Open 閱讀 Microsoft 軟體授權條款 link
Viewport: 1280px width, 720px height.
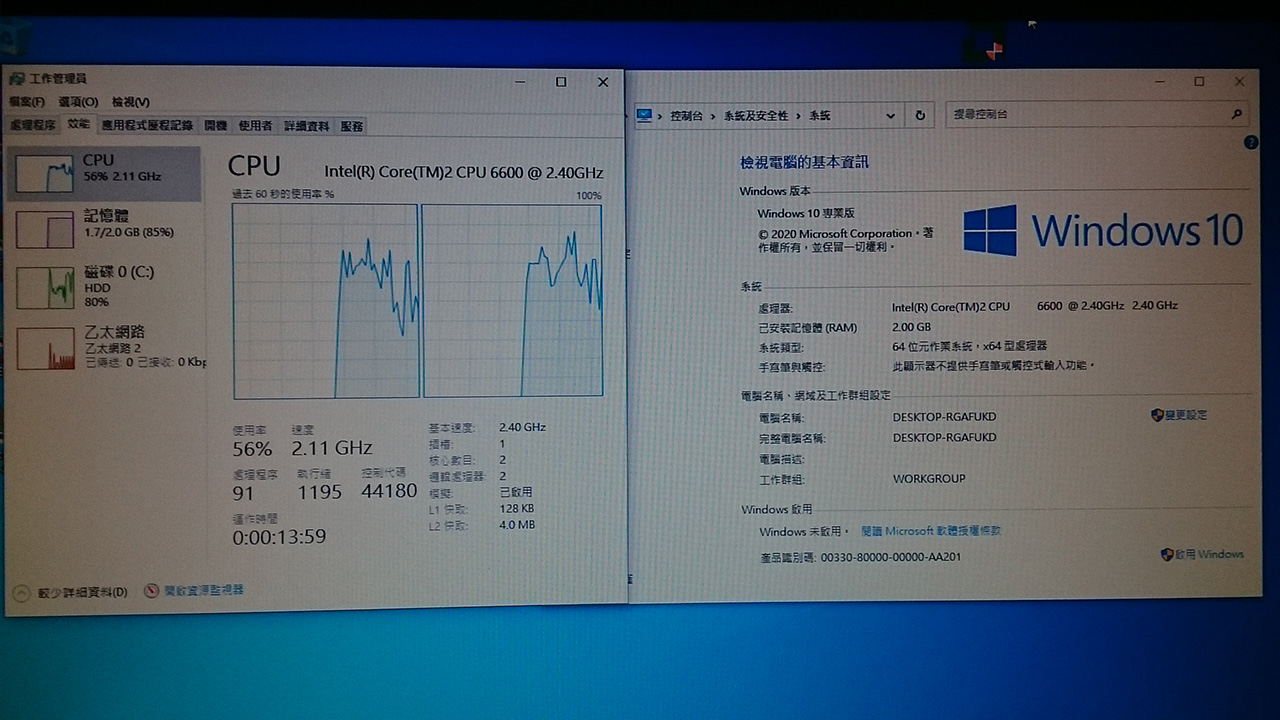[931, 531]
